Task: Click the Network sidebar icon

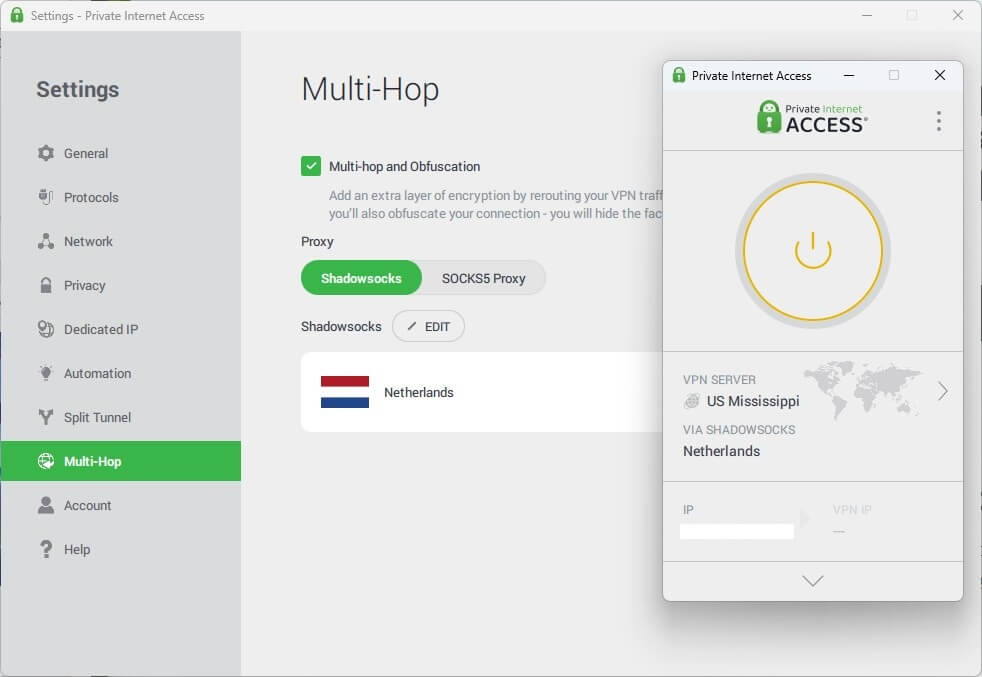Action: point(46,241)
